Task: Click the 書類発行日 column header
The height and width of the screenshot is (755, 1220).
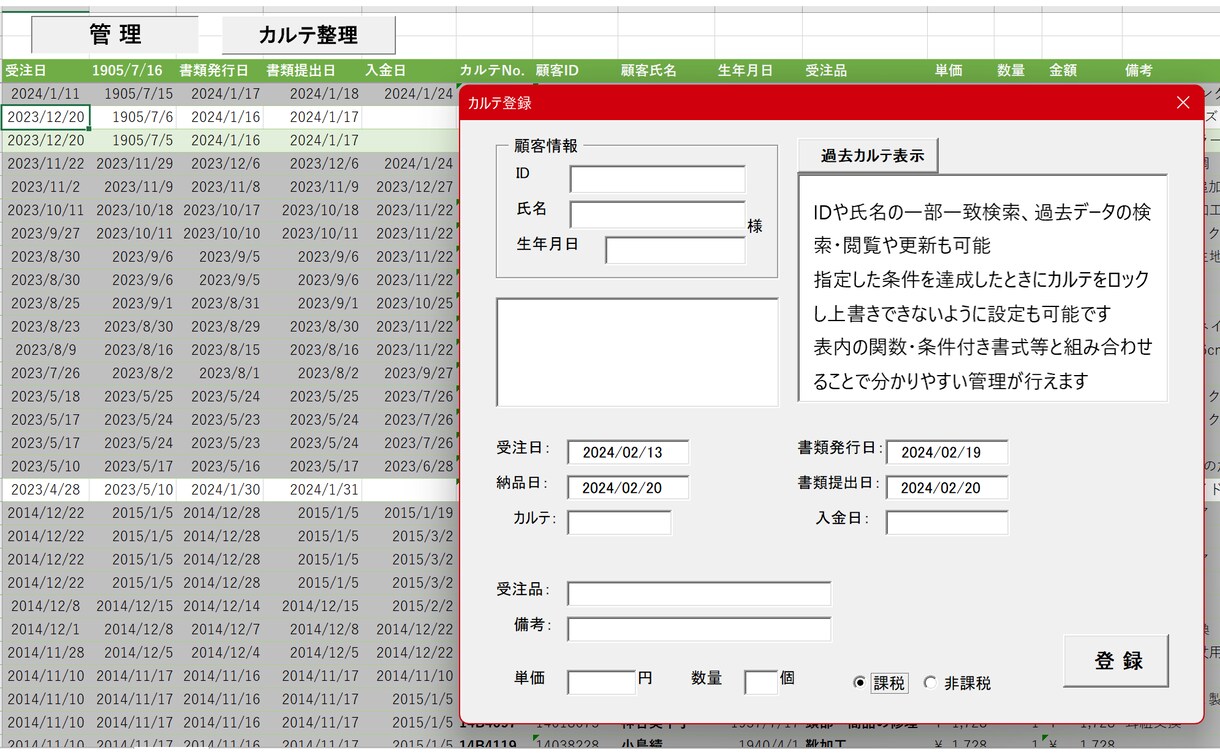Action: click(219, 70)
